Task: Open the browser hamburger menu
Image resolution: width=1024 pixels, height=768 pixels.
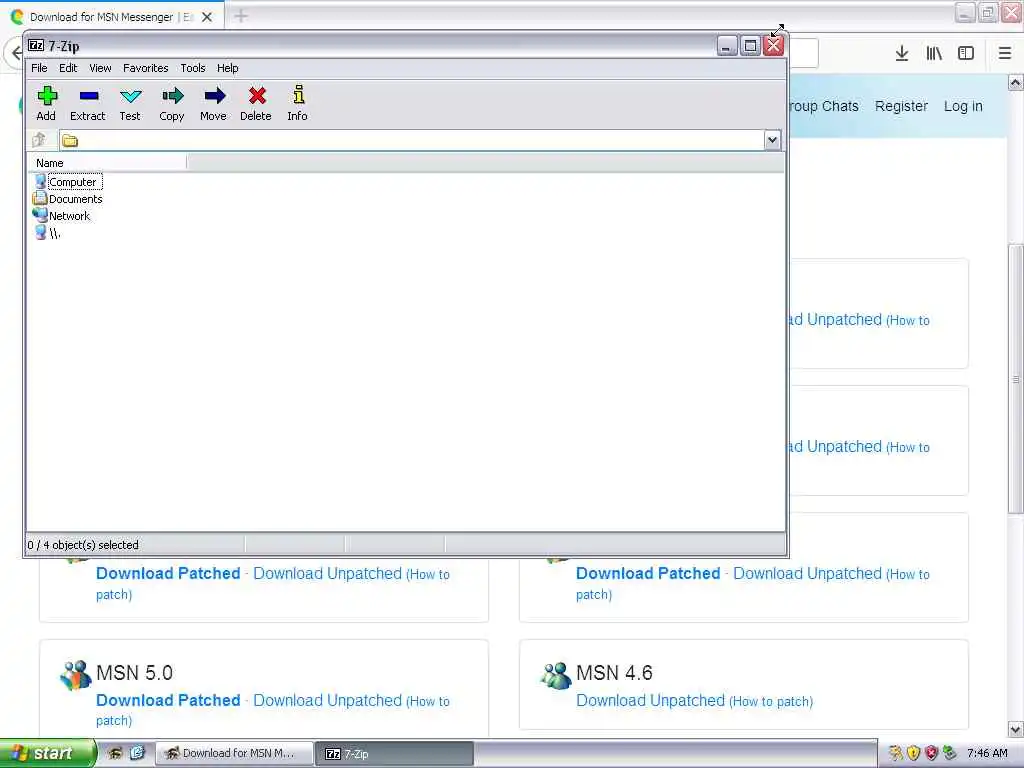Action: point(1005,54)
